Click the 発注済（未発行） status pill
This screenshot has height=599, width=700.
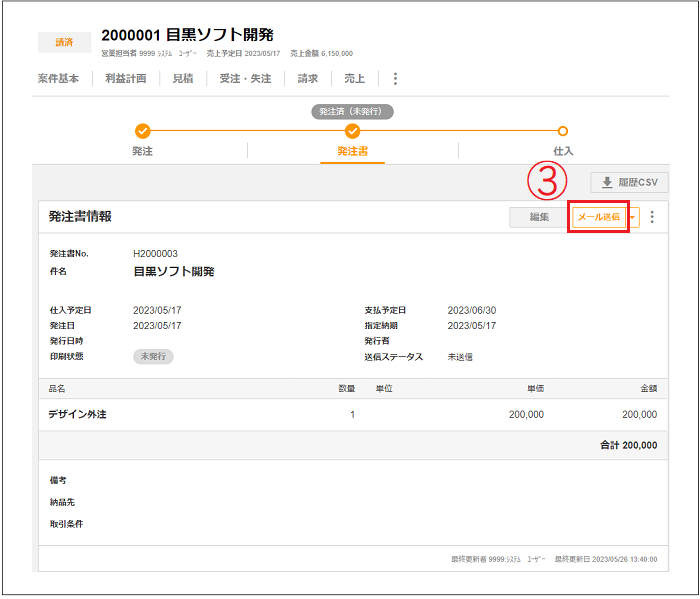[x=352, y=112]
